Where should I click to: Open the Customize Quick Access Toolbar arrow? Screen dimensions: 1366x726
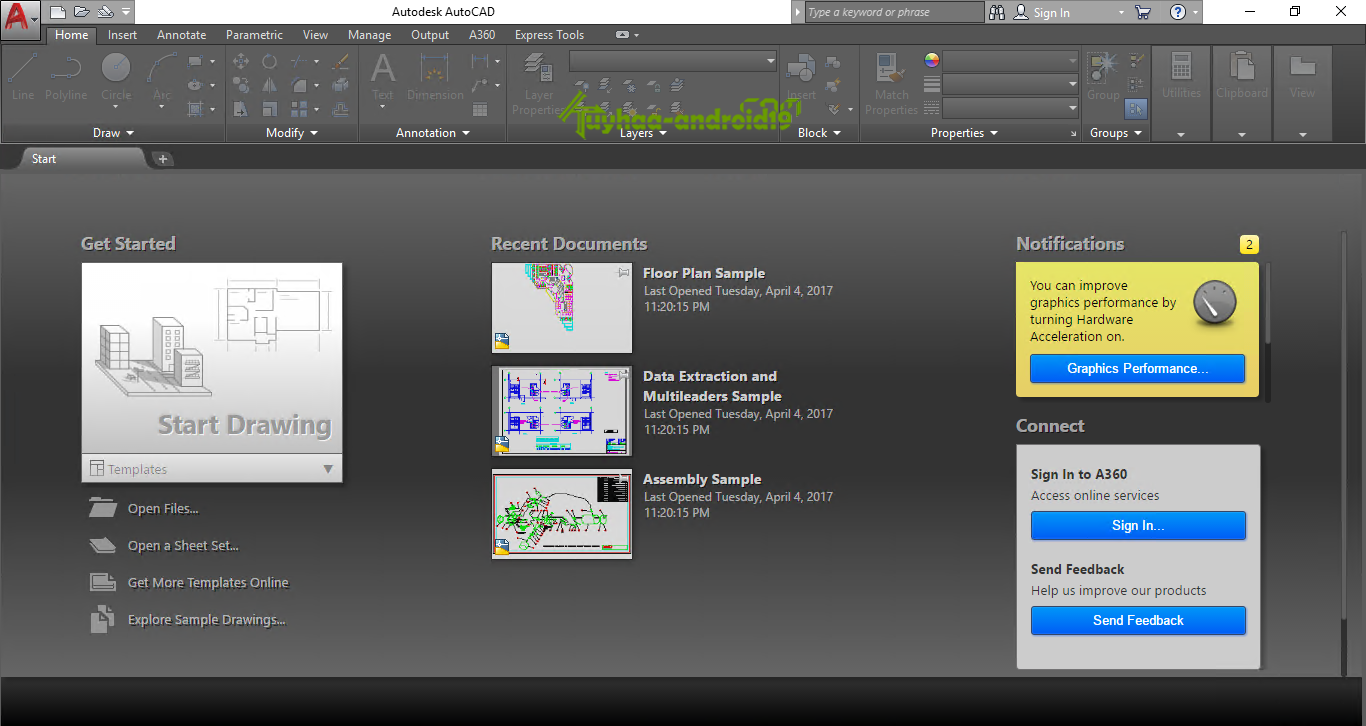(126, 12)
